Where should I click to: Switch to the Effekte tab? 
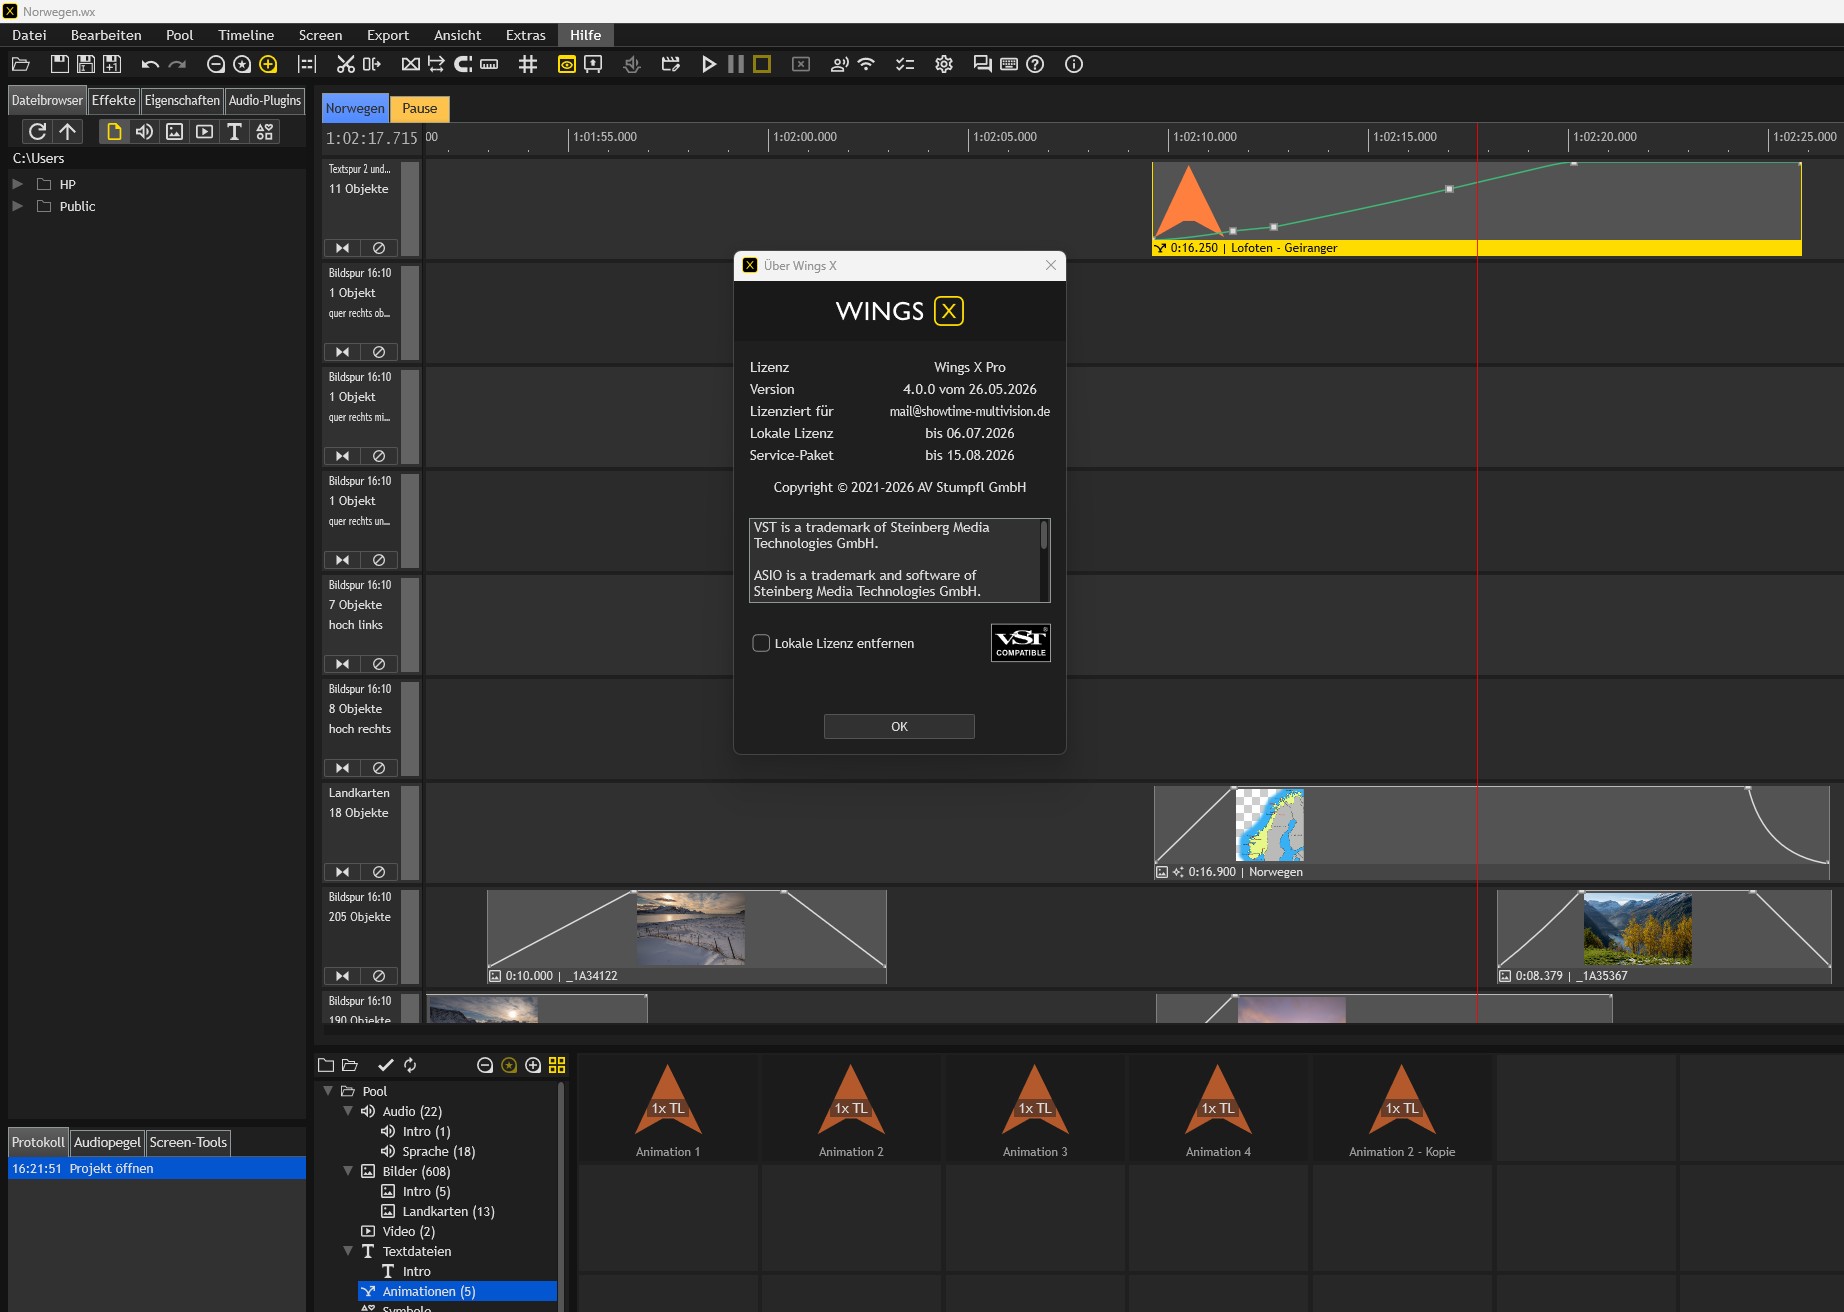coord(113,100)
